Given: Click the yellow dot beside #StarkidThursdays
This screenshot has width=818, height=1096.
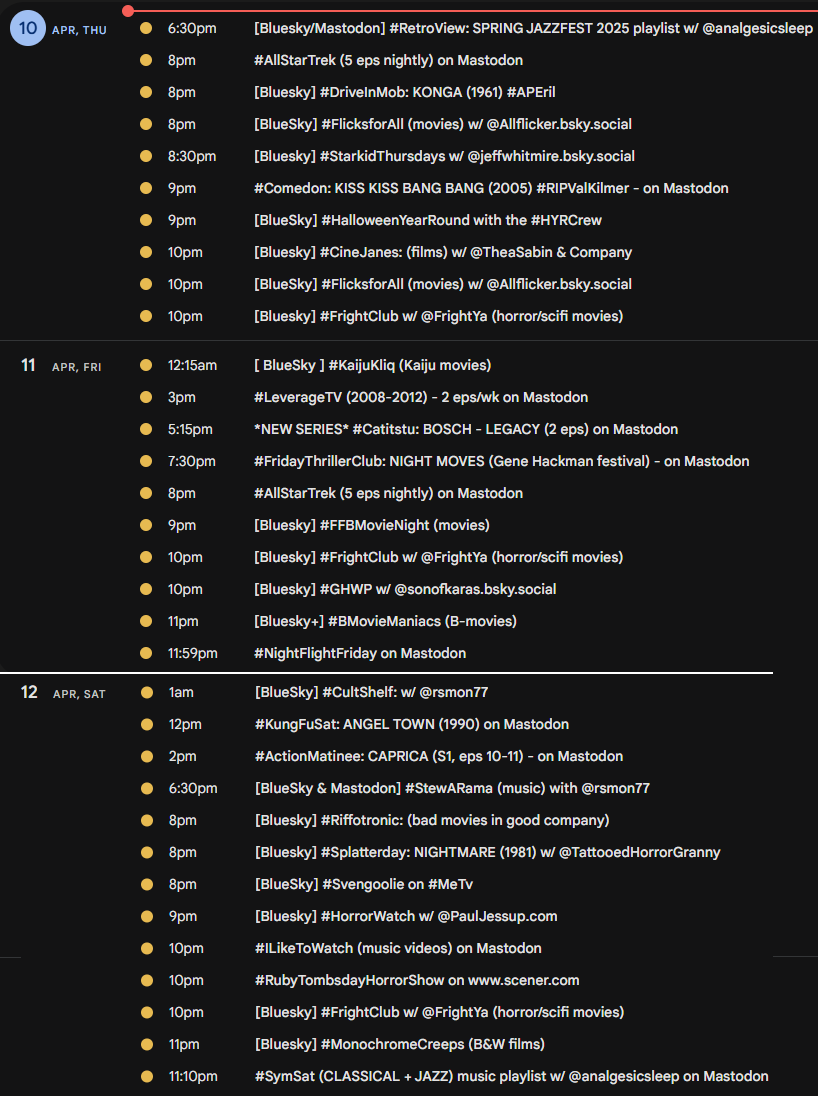Looking at the screenshot, I should [145, 157].
